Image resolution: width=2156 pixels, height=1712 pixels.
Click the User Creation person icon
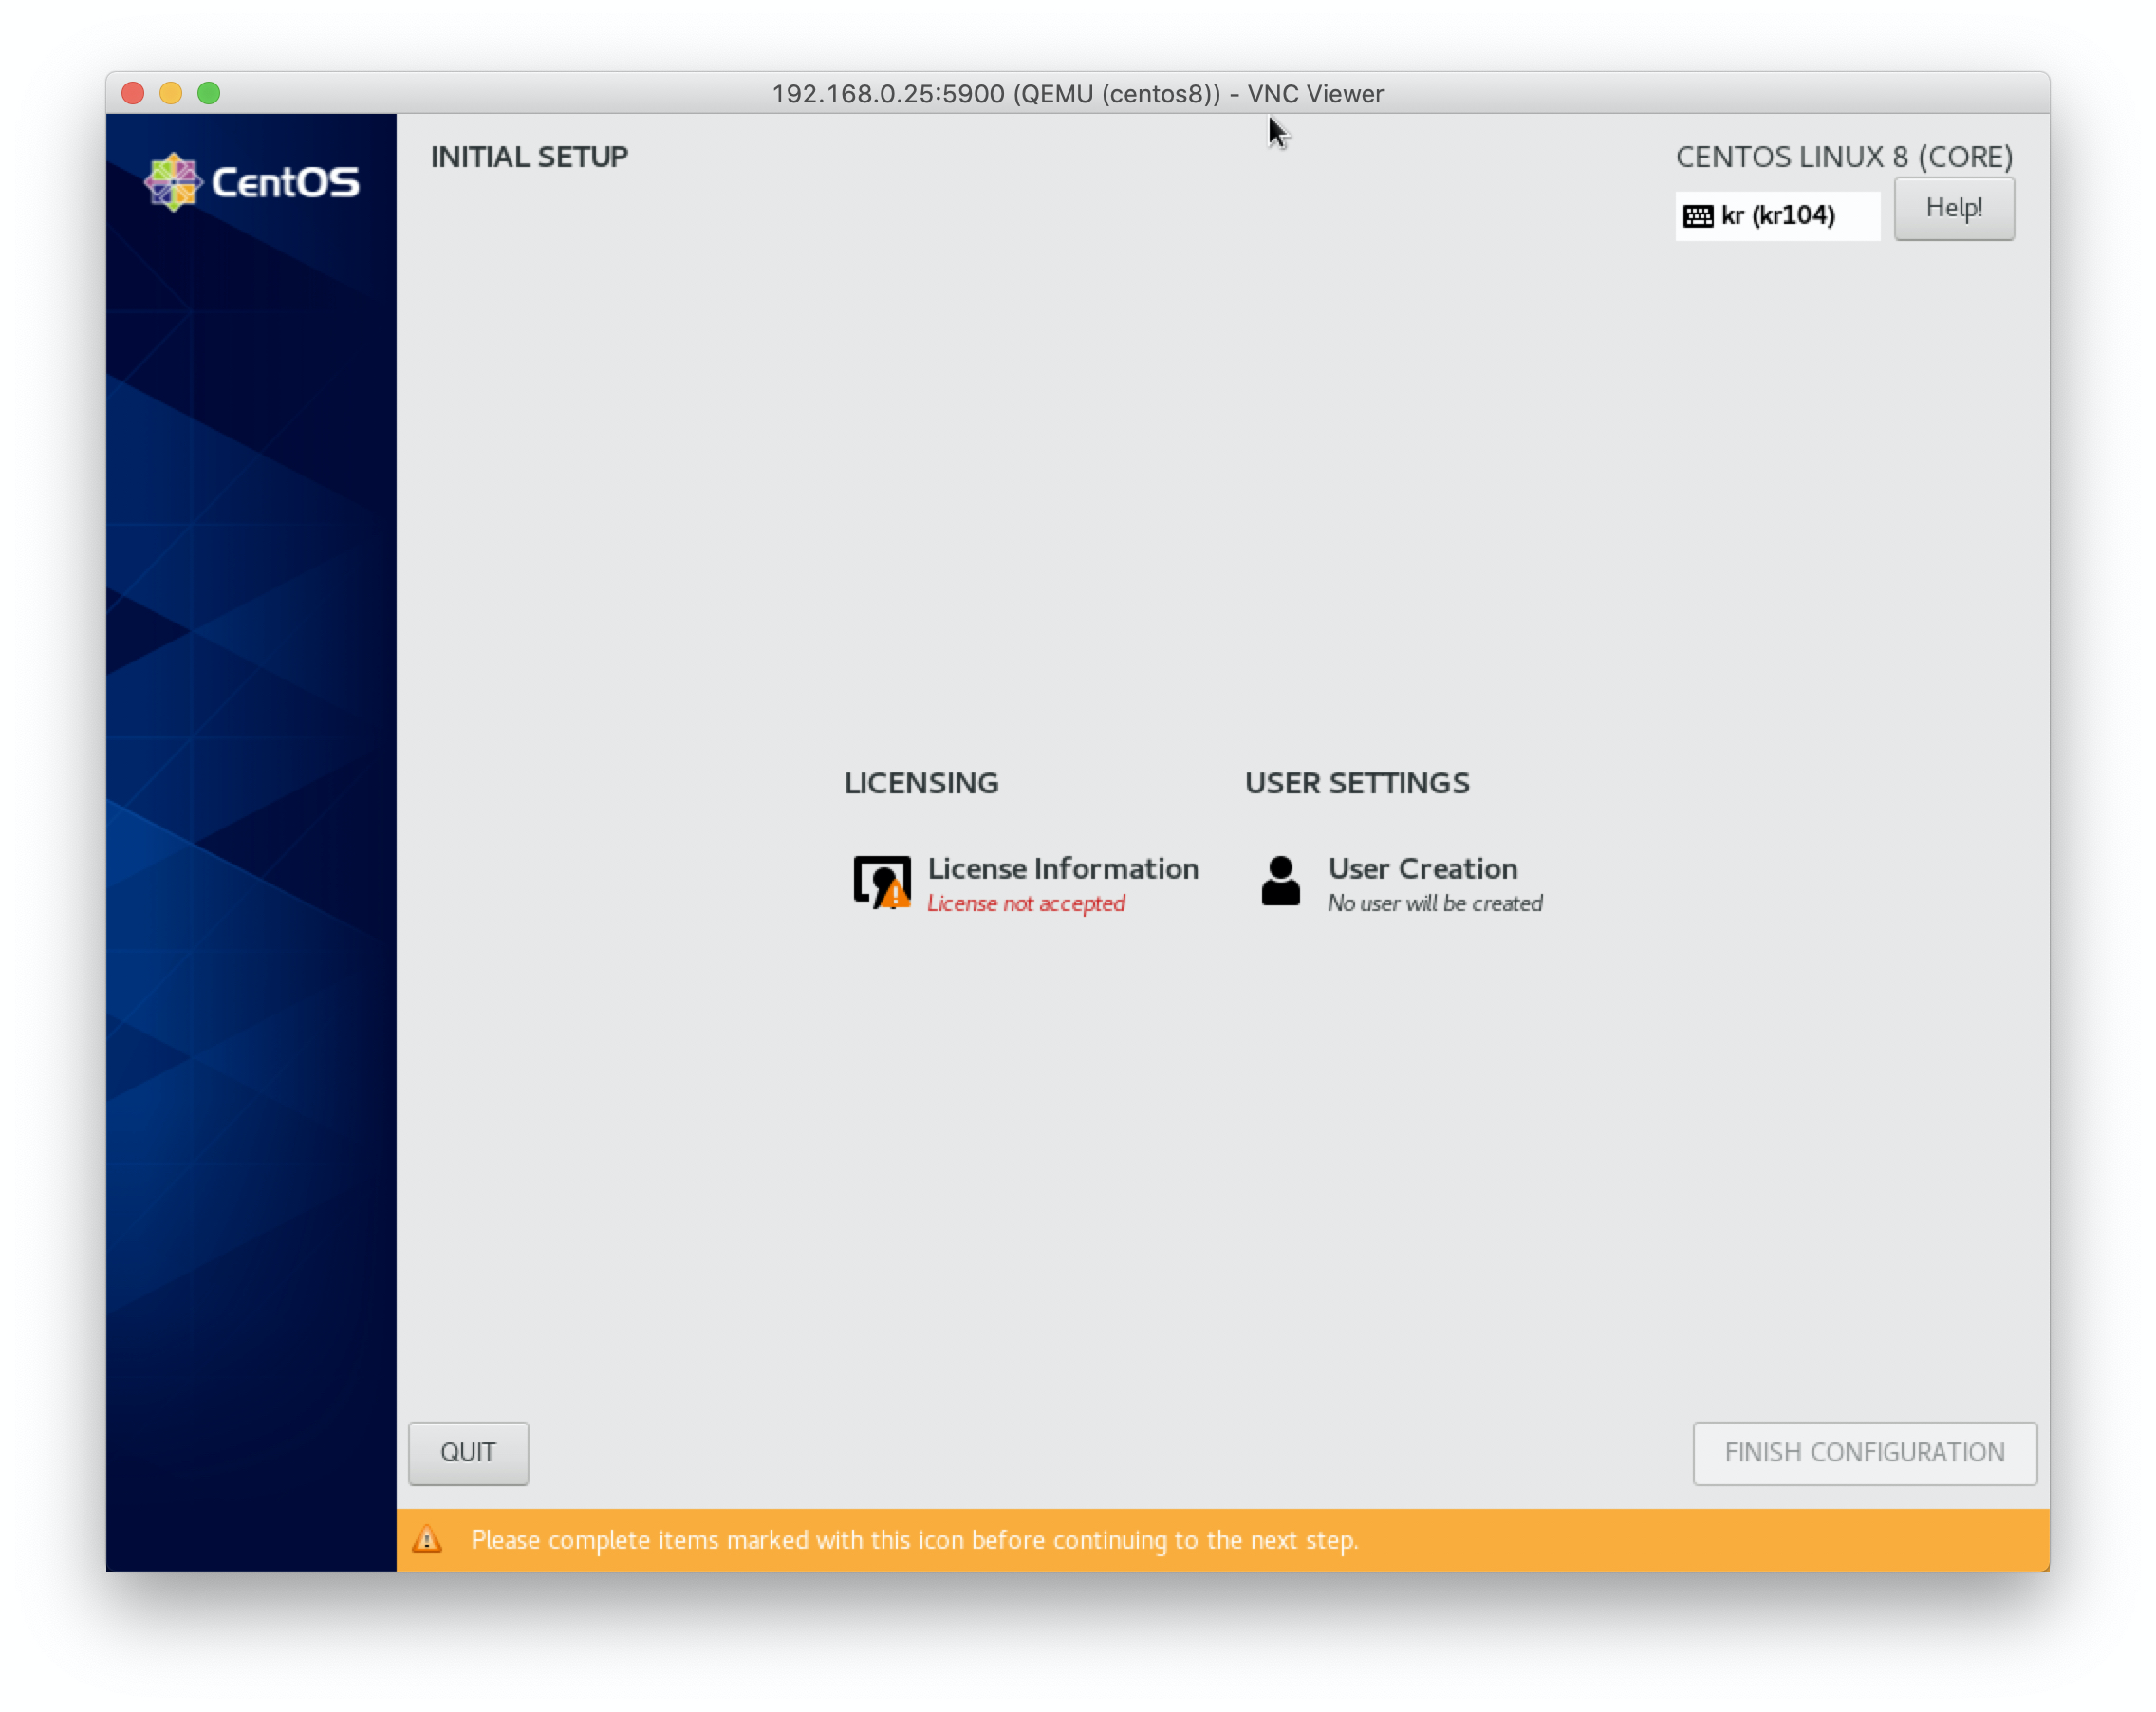click(1280, 881)
